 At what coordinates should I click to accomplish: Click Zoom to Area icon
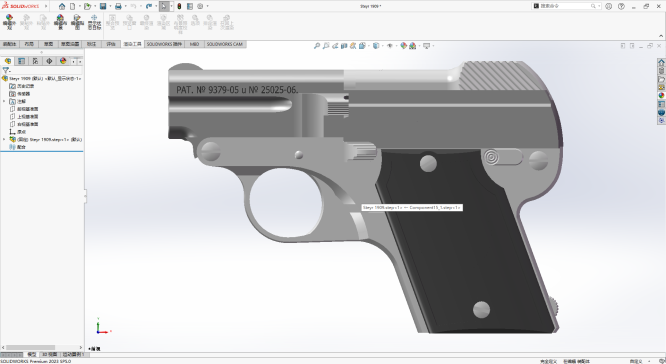(326, 46)
